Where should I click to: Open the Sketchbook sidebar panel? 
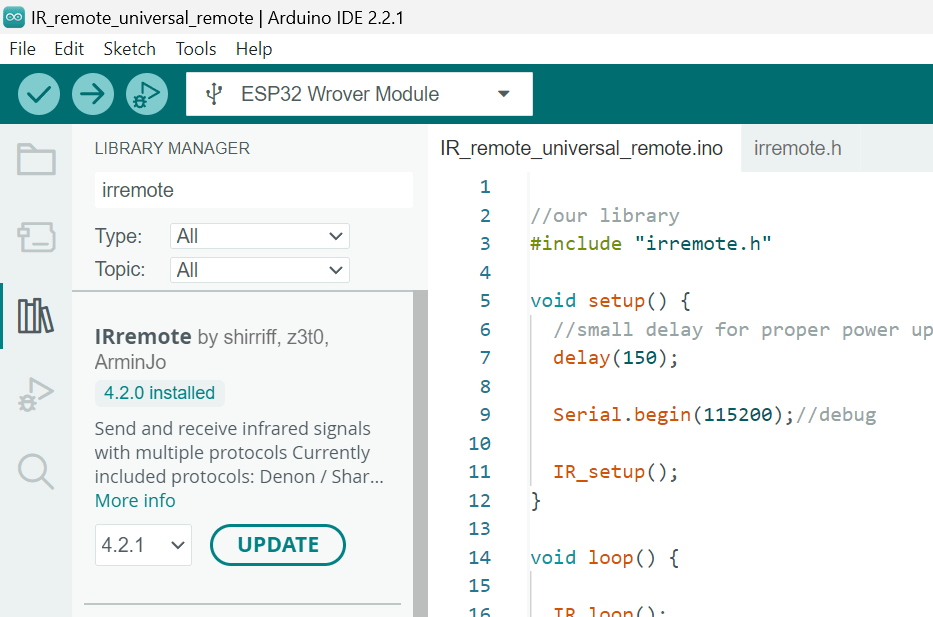tap(35, 158)
